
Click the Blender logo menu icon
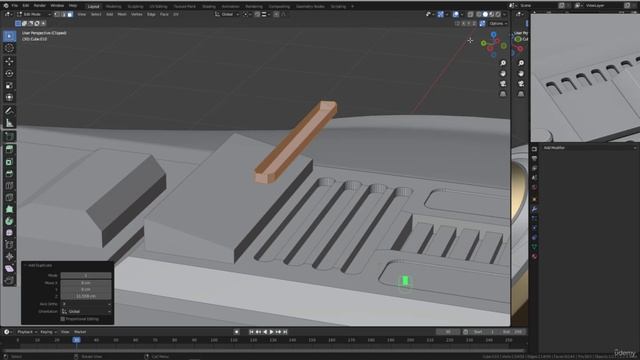pos(6,6)
